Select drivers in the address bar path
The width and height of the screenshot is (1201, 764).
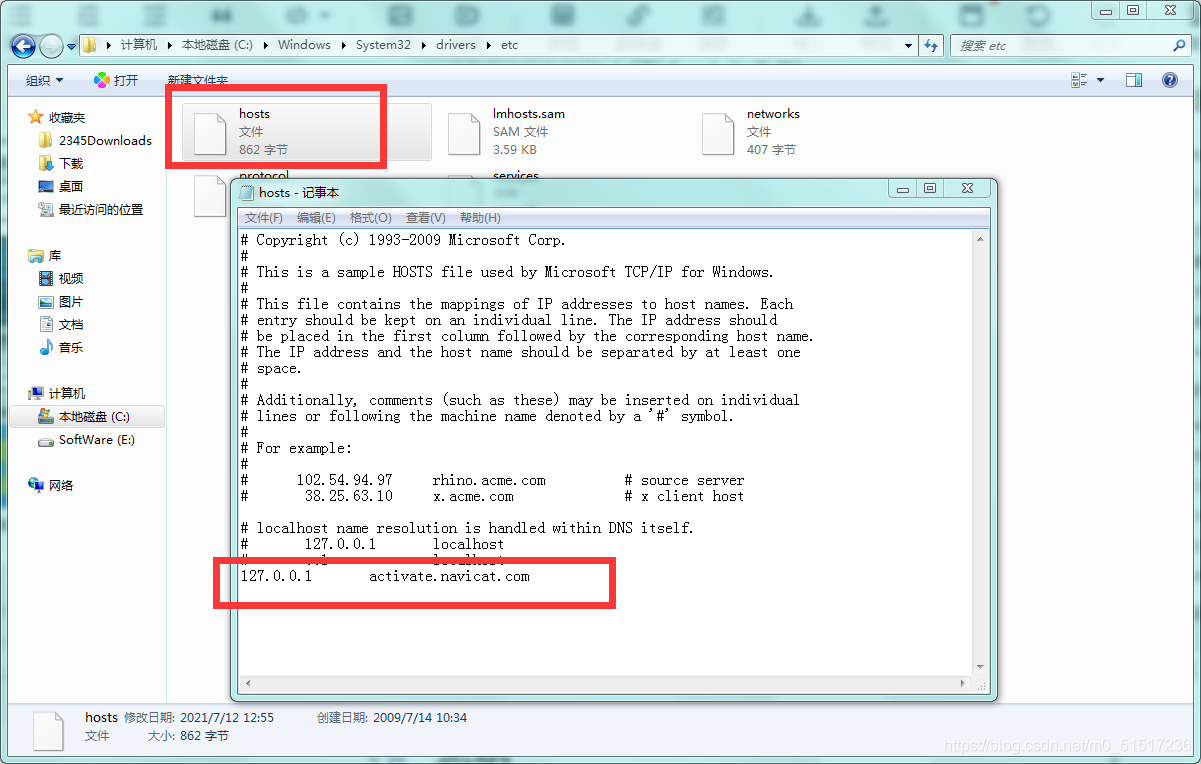456,45
